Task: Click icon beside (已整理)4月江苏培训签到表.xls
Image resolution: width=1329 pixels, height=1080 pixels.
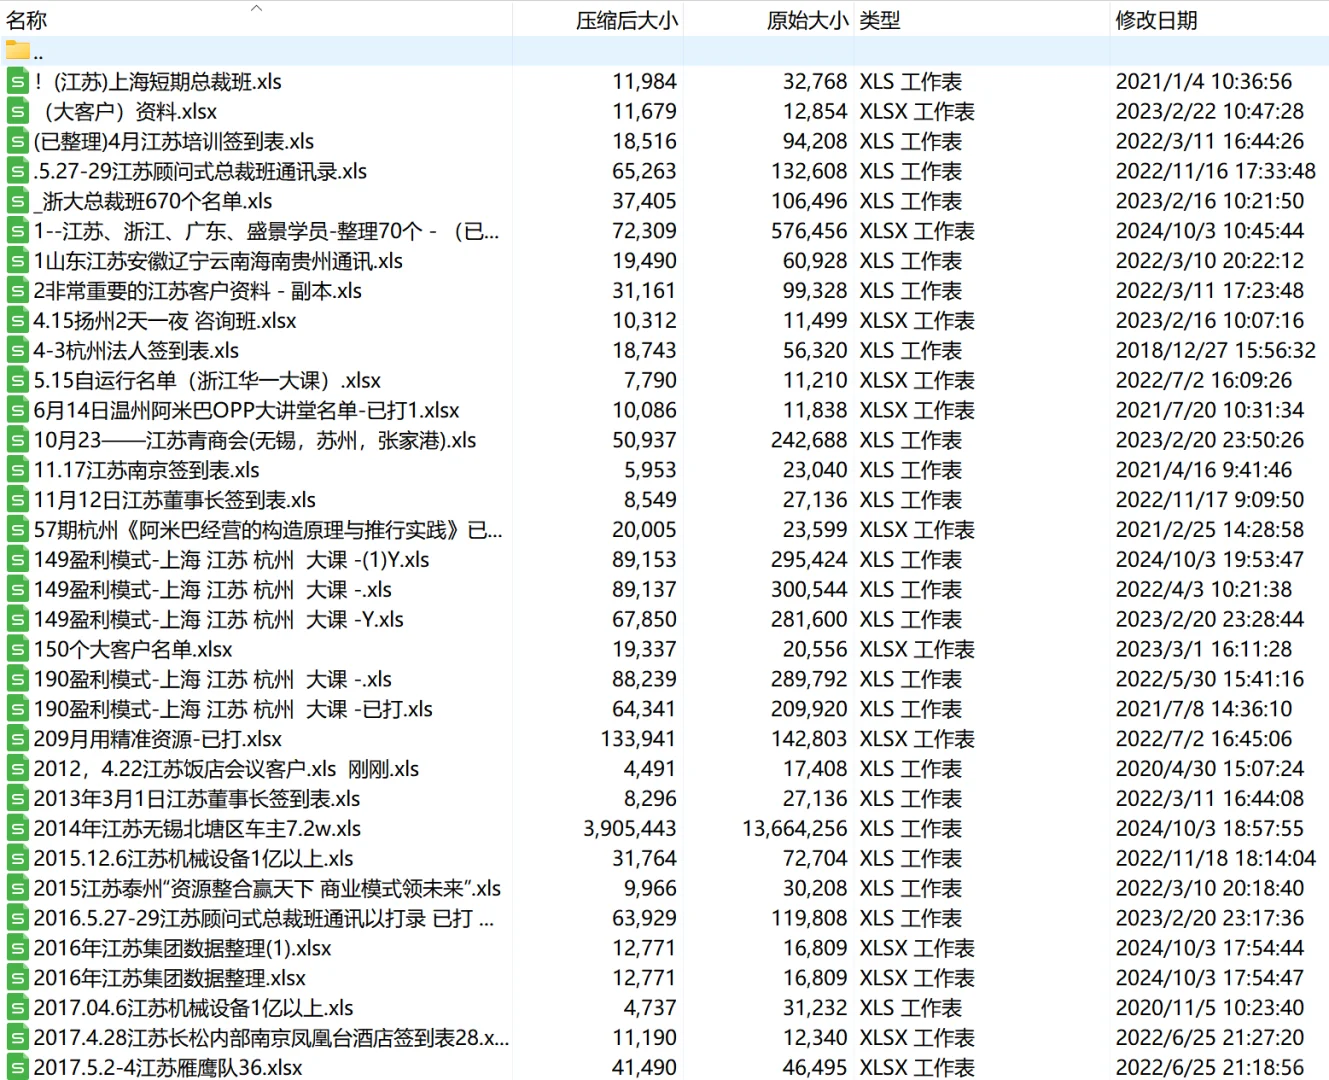Action: click(18, 141)
